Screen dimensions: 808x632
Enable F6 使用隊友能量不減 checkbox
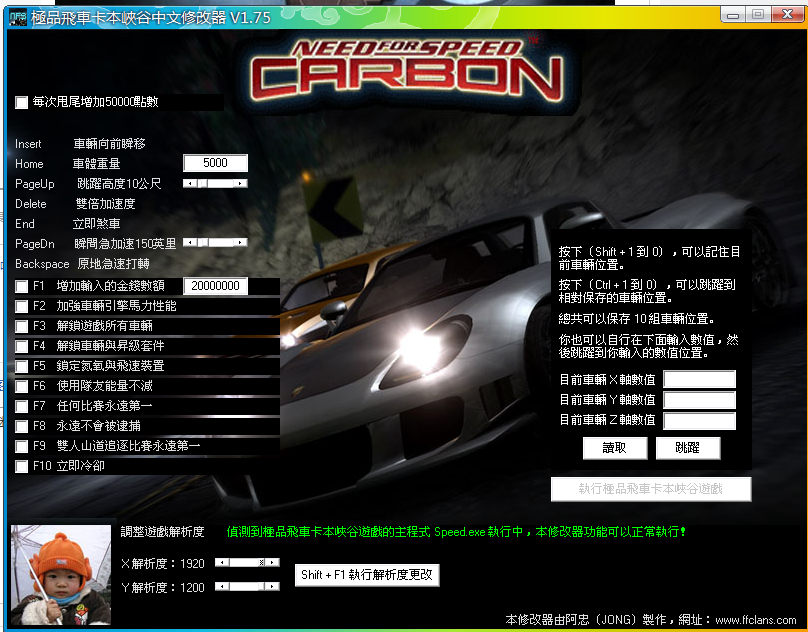[22, 386]
